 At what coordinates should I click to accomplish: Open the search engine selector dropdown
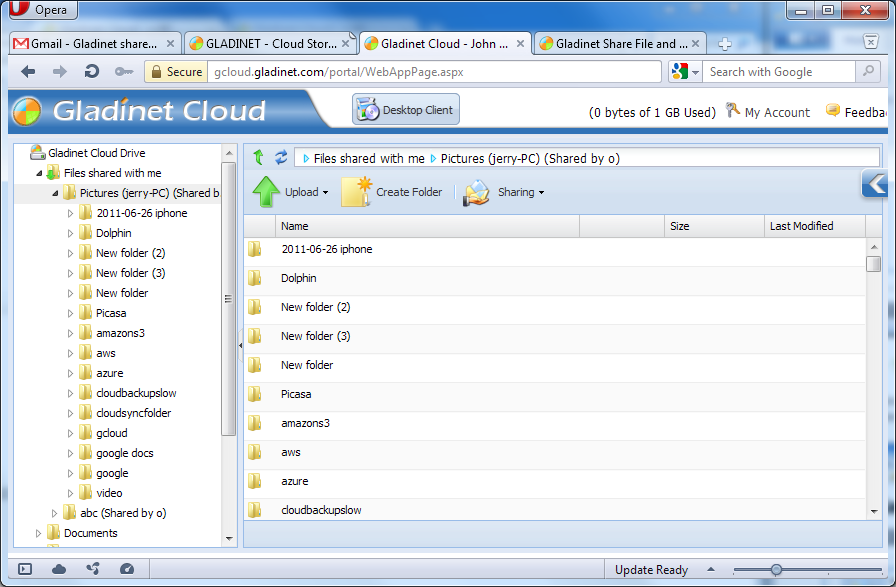pos(685,72)
